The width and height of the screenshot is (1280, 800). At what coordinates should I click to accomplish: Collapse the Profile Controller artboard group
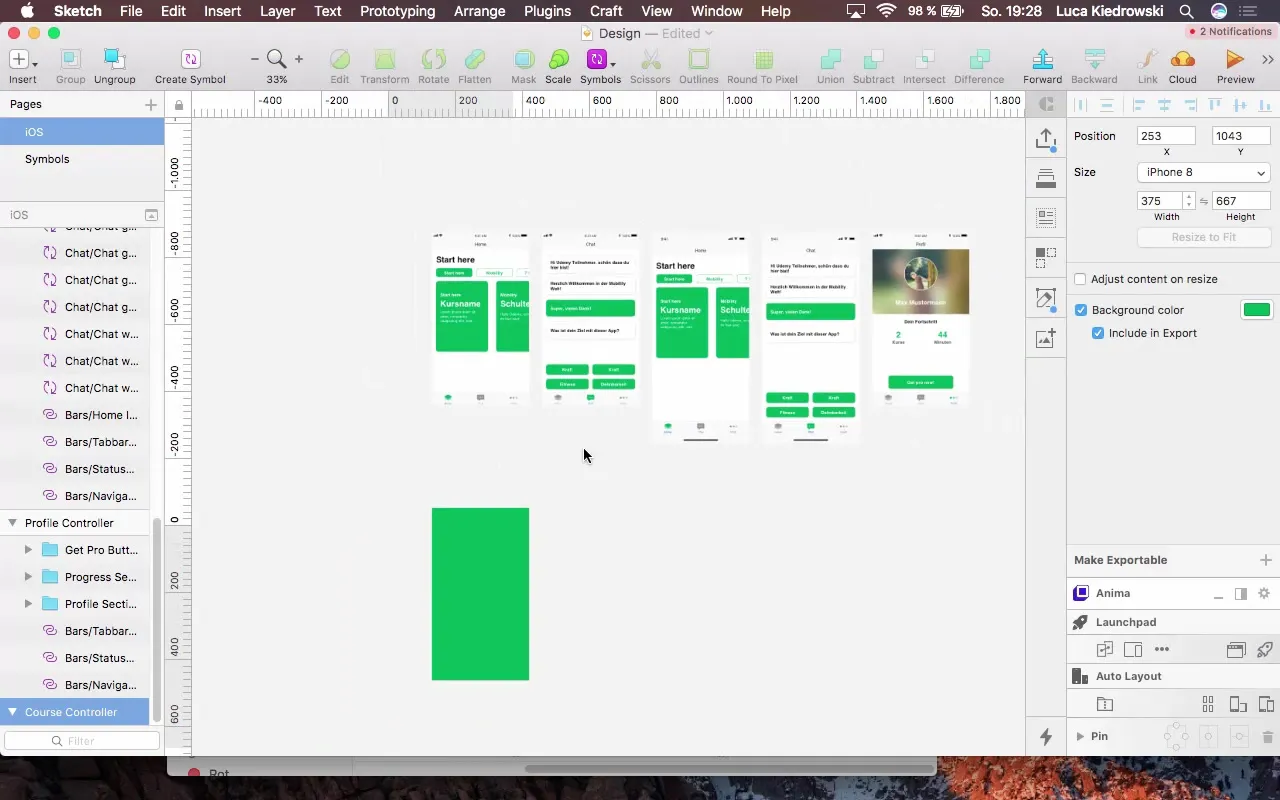tap(13, 523)
